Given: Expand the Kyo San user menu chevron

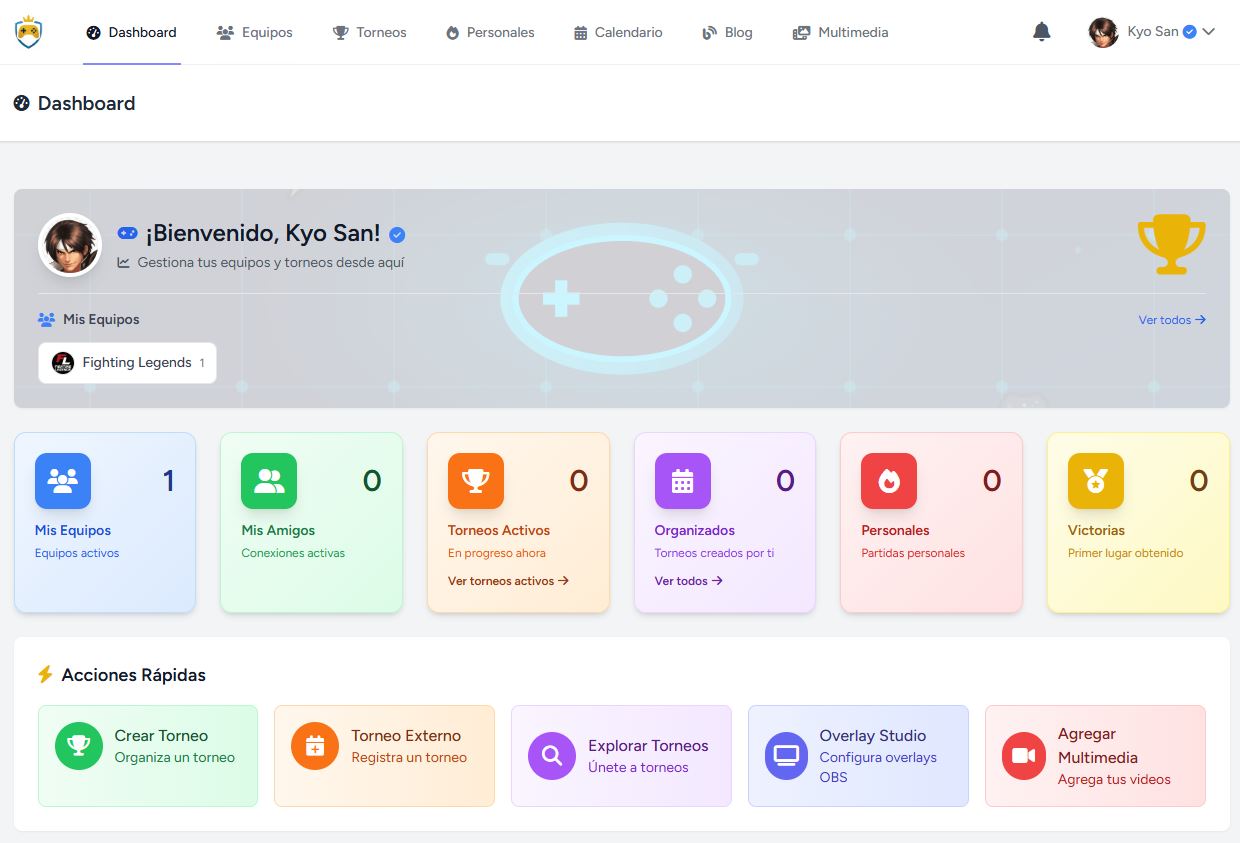Looking at the screenshot, I should click(1208, 32).
